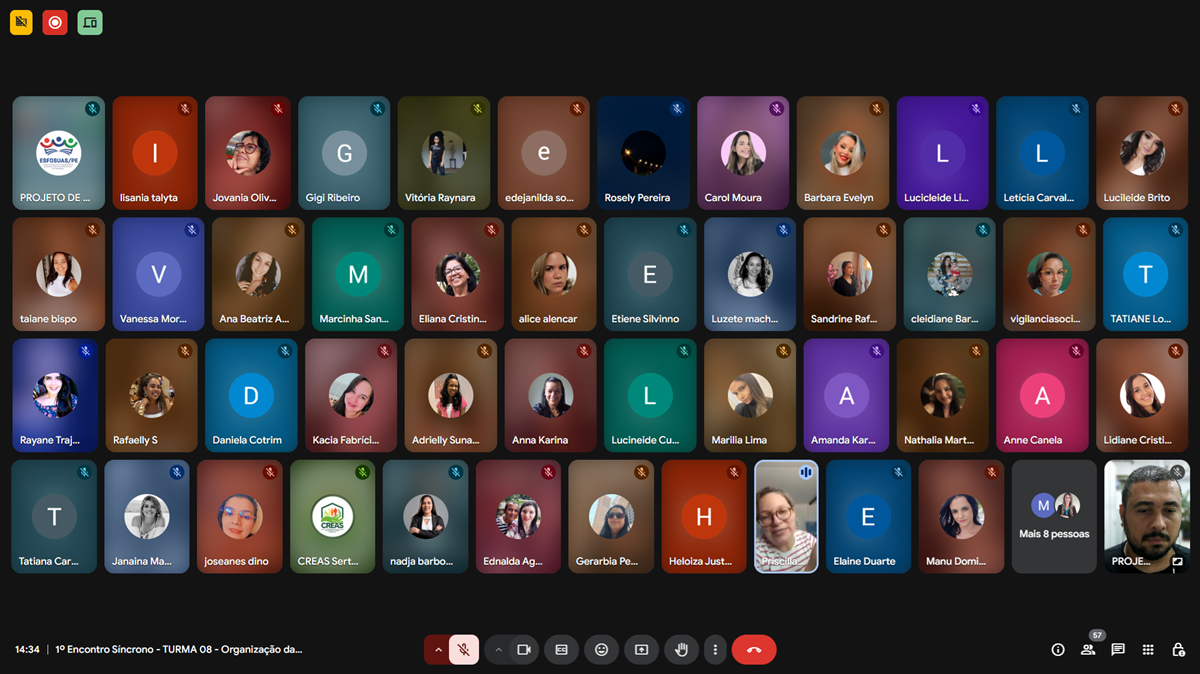Click the present screen button
The height and width of the screenshot is (674, 1200).
[x=641, y=650]
